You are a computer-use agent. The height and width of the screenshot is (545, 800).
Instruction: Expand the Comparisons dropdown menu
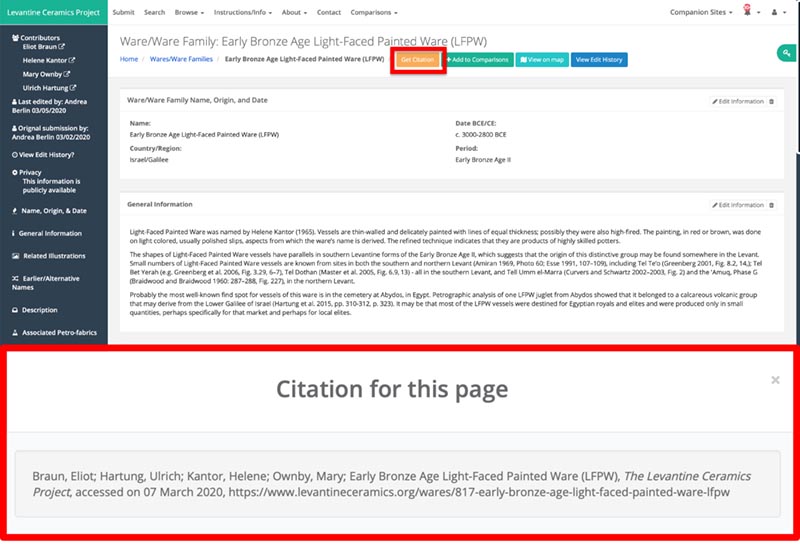(374, 12)
